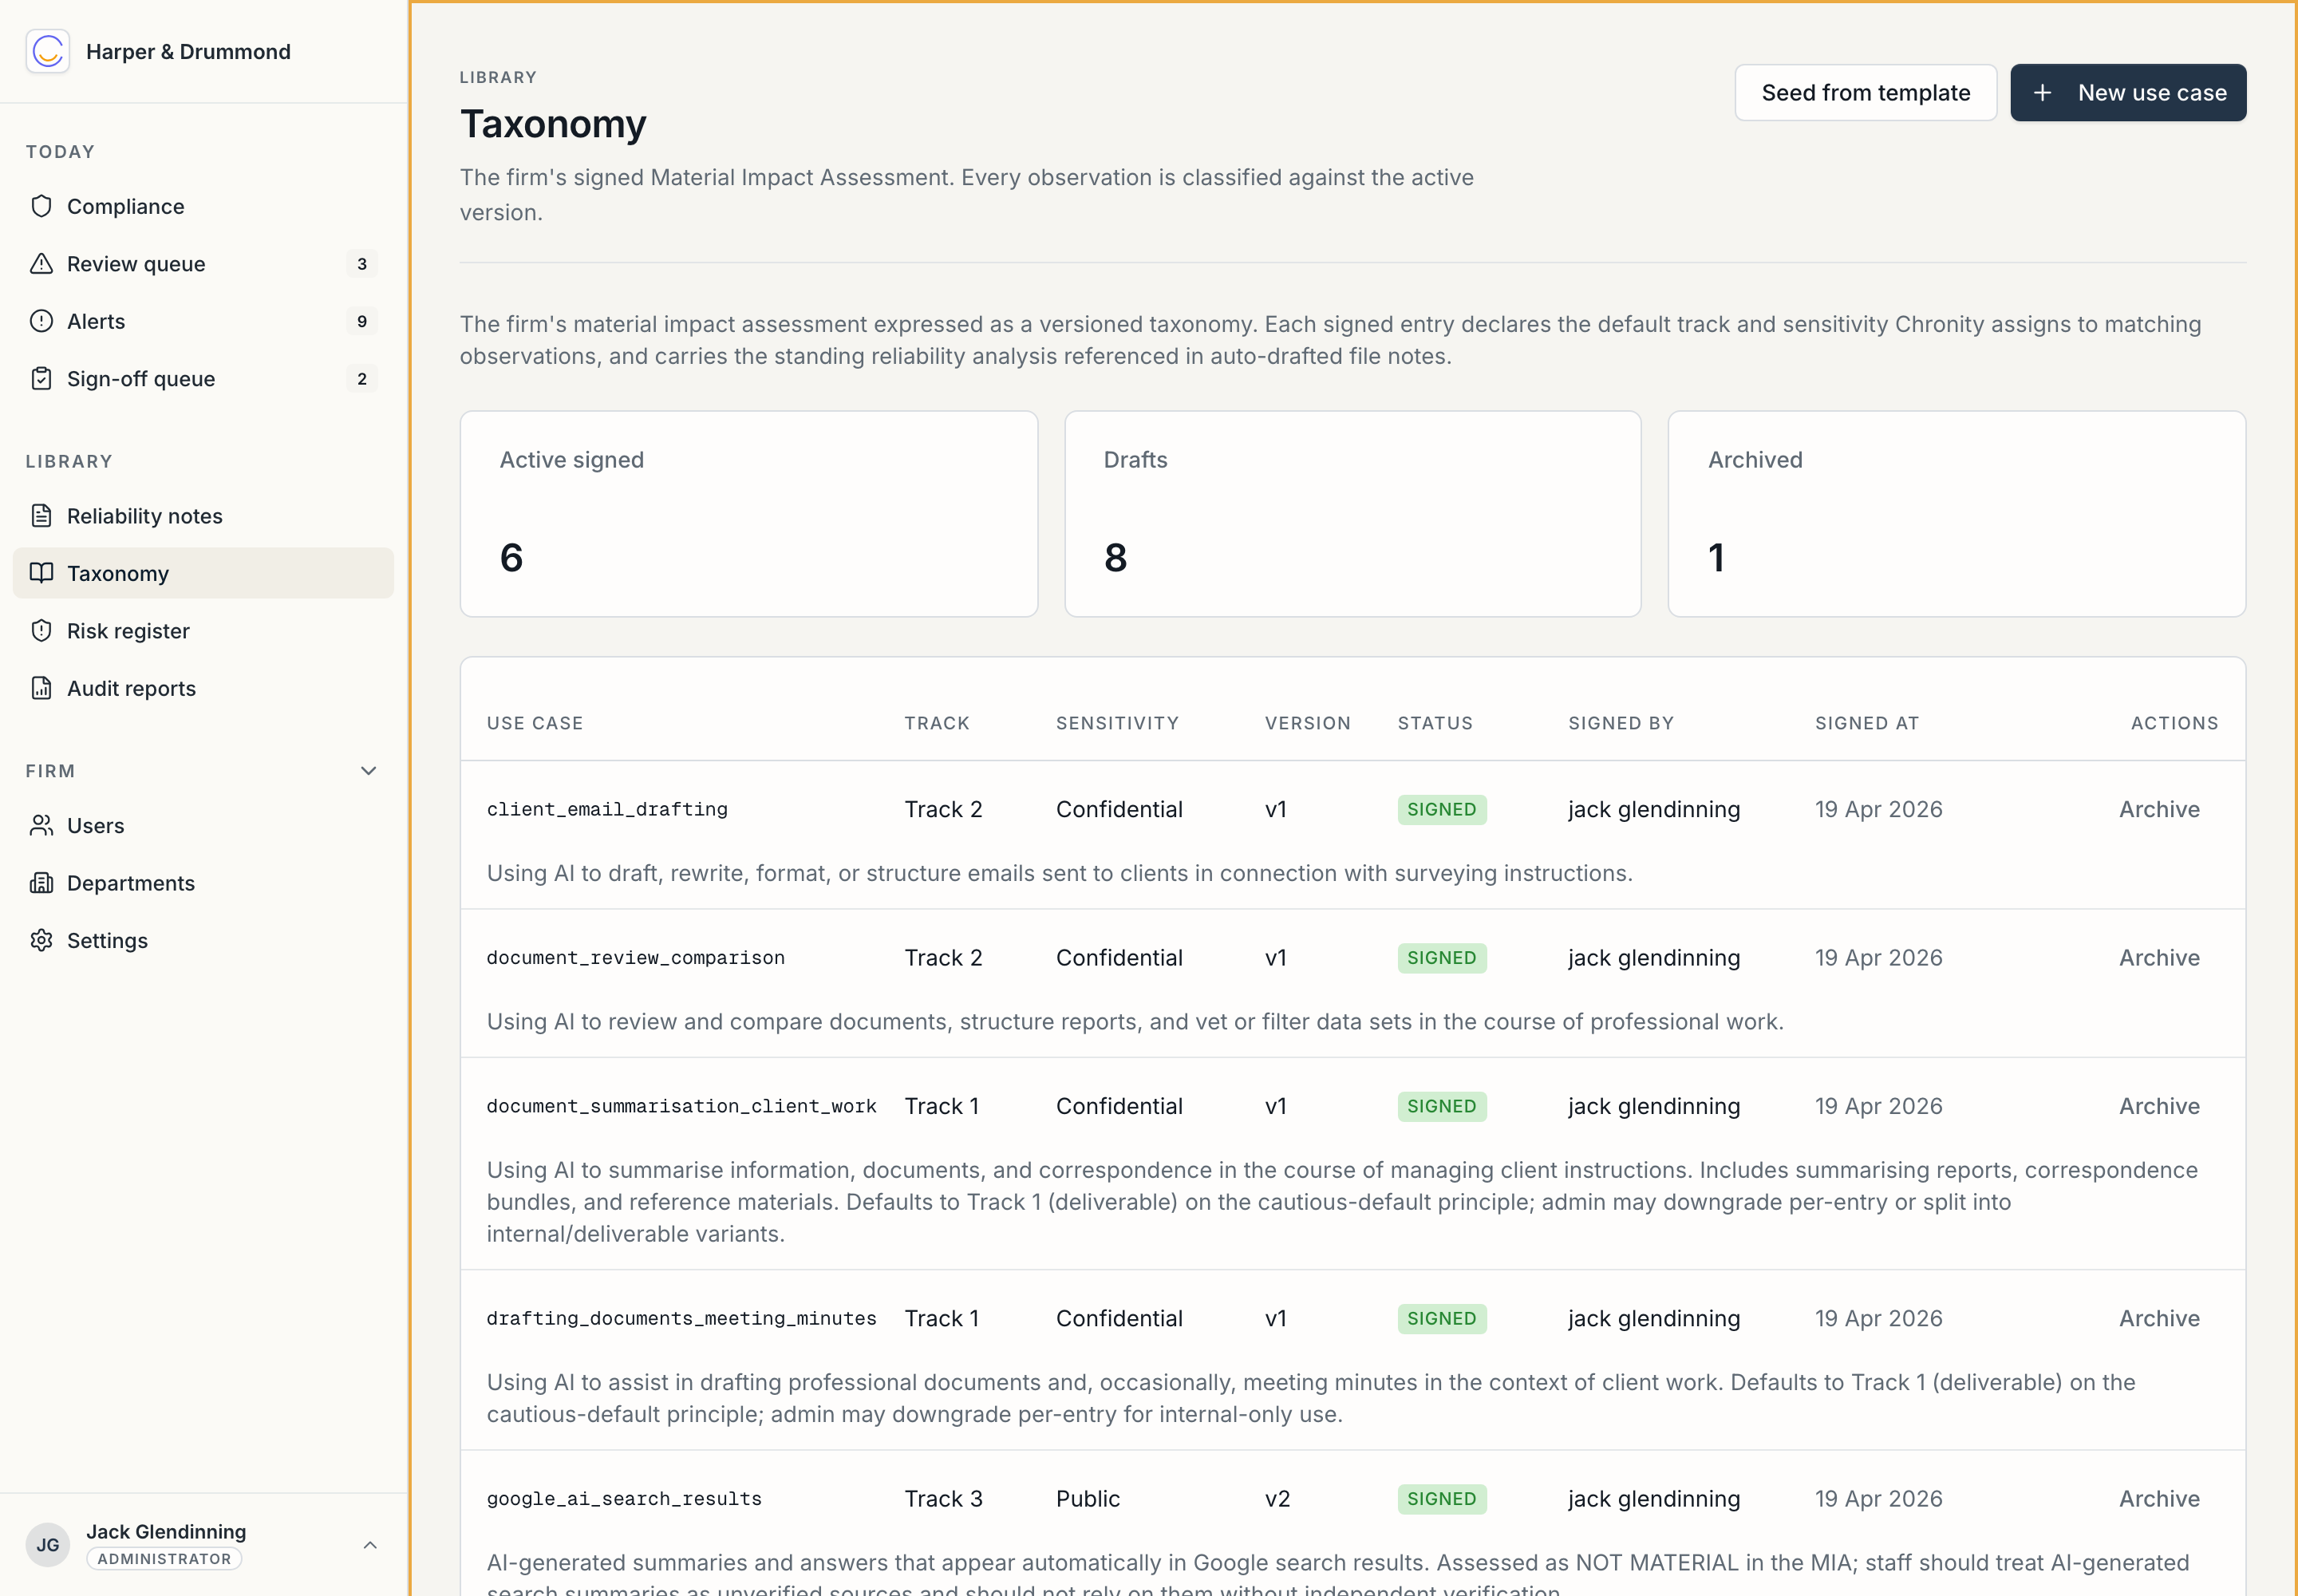The height and width of the screenshot is (1596, 2298).
Task: Click SIGNED status badge for google_ai_search_results
Action: (x=1442, y=1498)
